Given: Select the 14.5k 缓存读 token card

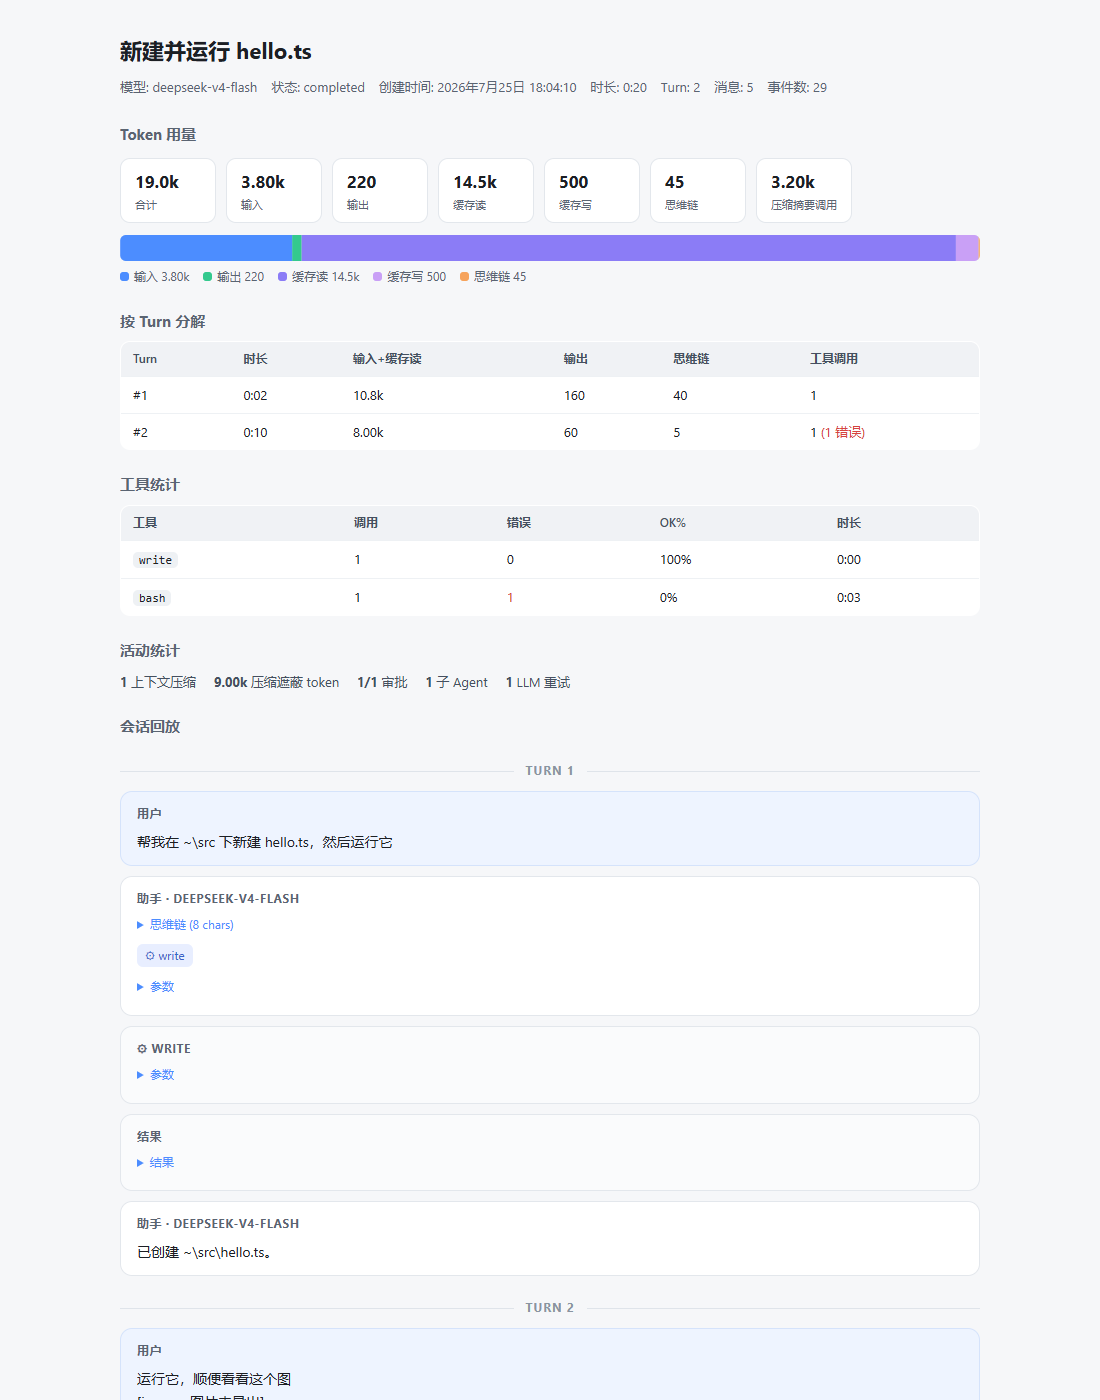Looking at the screenshot, I should point(486,190).
